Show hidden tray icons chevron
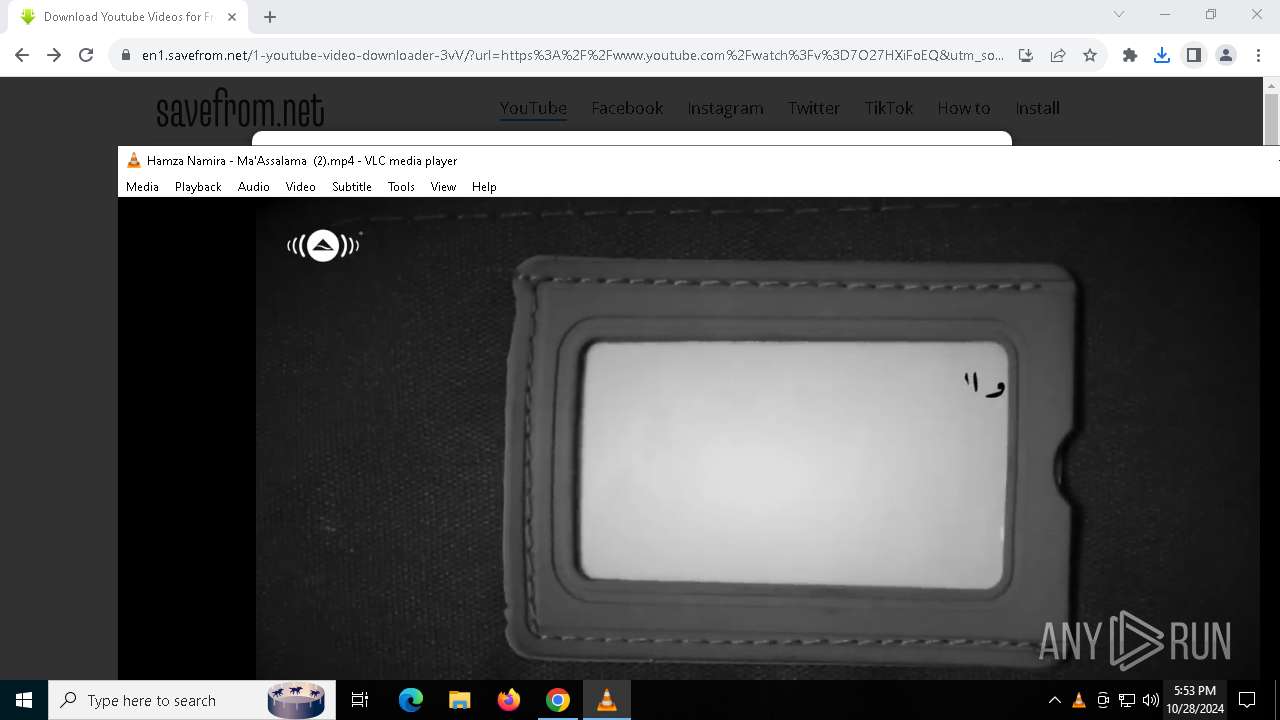The image size is (1280, 720). (1054, 700)
